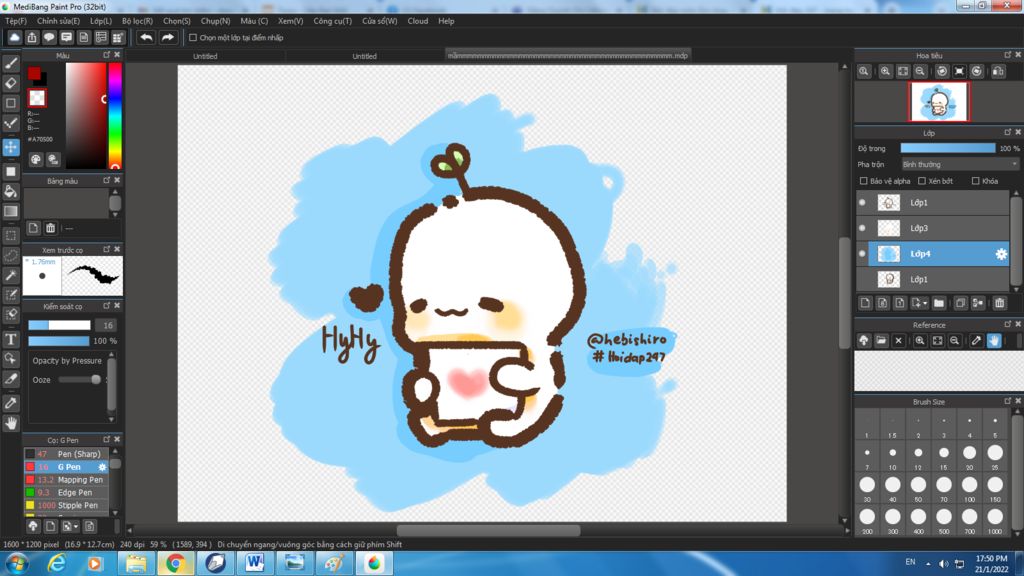Image resolution: width=1024 pixels, height=576 pixels.
Task: Duplicate the current layer
Action: pyautogui.click(x=960, y=303)
